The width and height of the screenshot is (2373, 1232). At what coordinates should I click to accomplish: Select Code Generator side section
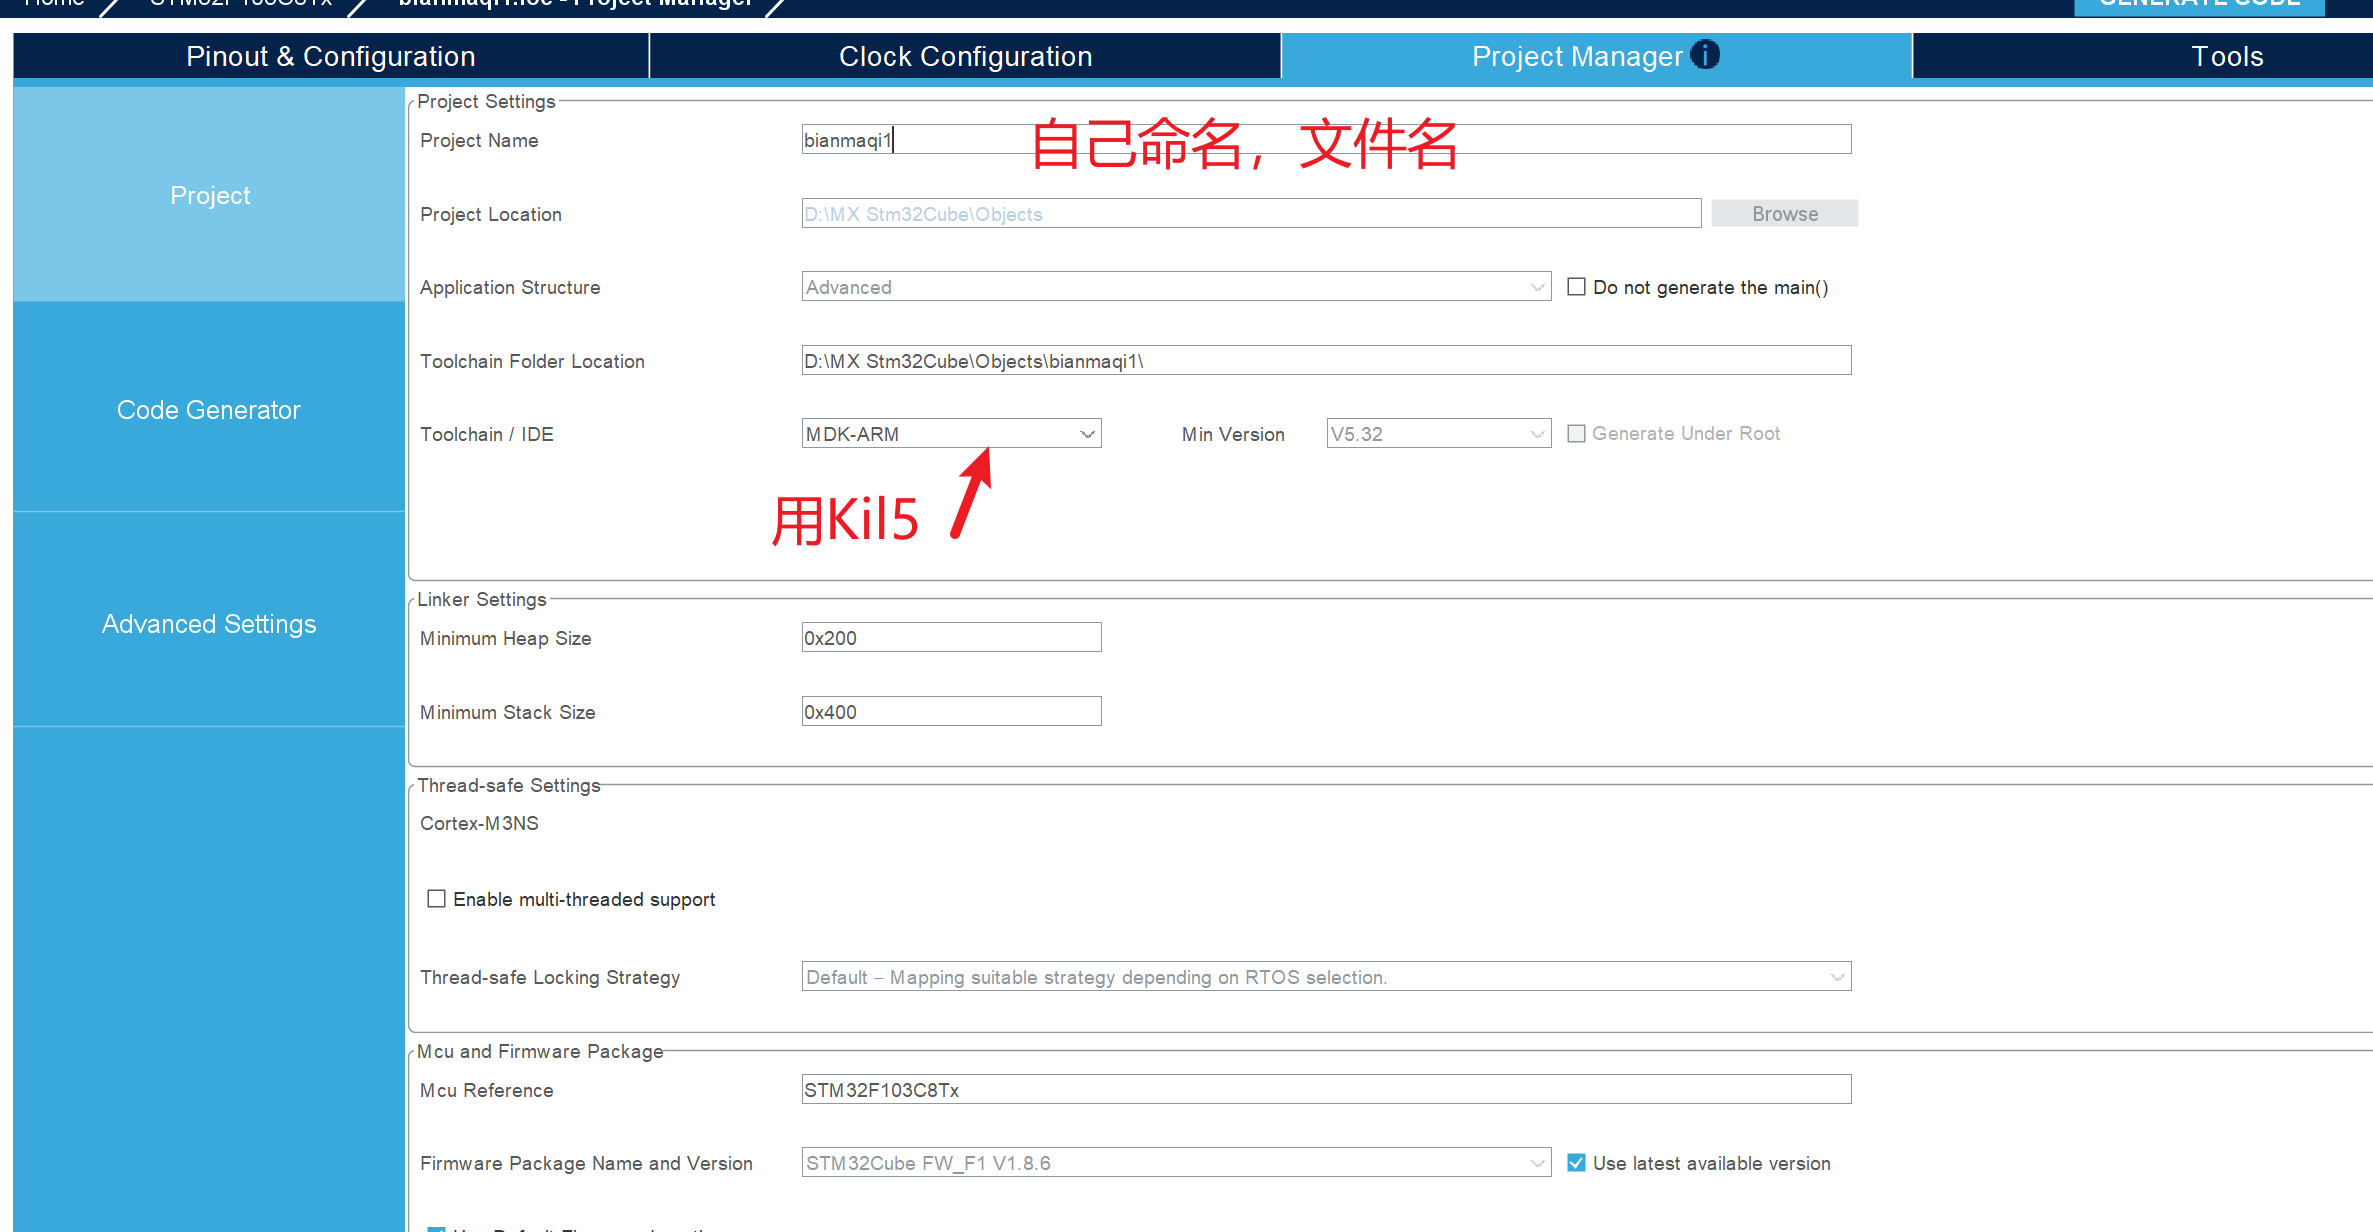209,410
